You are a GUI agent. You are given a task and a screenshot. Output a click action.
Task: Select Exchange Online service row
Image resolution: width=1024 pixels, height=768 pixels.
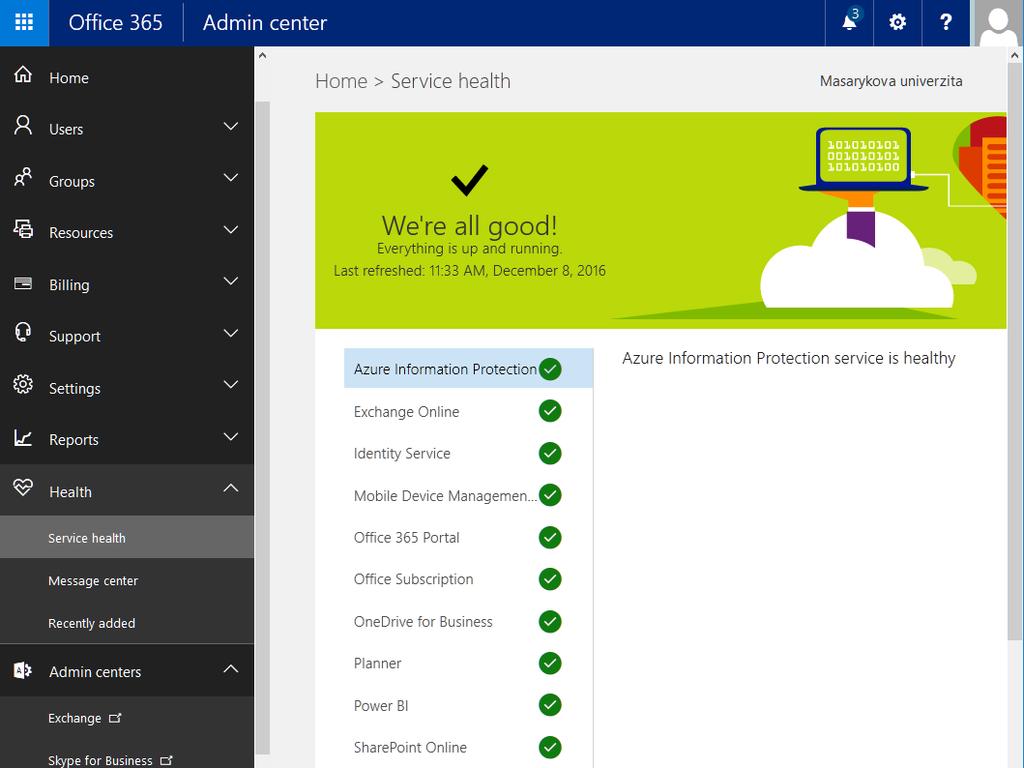pyautogui.click(x=468, y=411)
